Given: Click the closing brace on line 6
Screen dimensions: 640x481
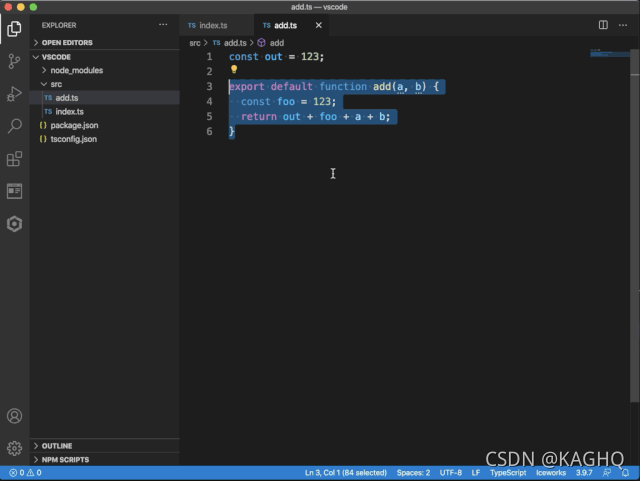Looking at the screenshot, I should click(x=232, y=131).
